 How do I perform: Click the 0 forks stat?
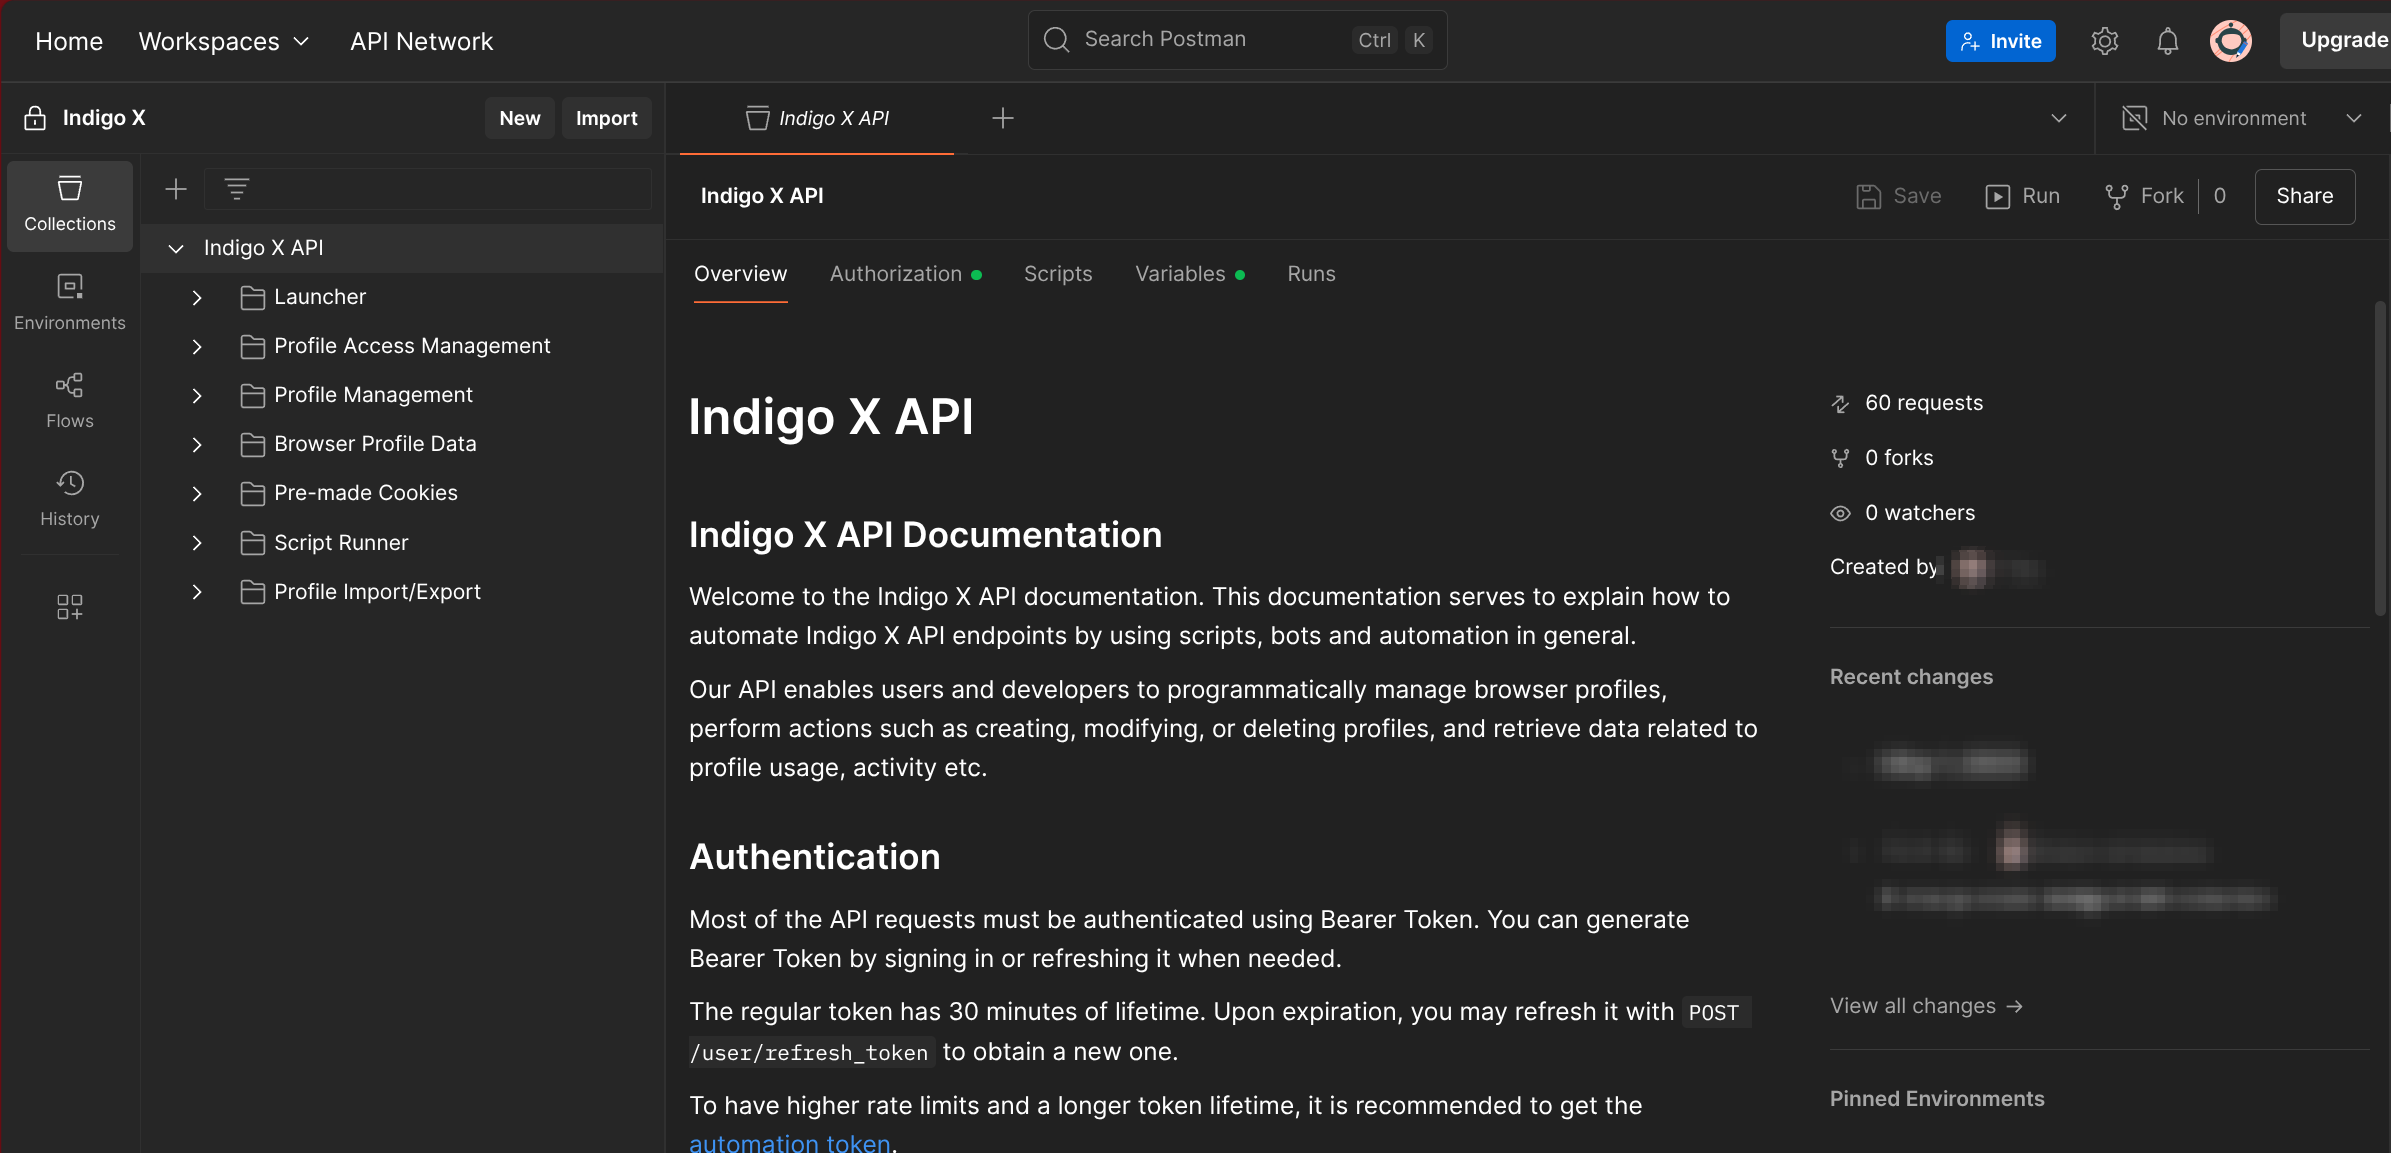(x=1882, y=458)
